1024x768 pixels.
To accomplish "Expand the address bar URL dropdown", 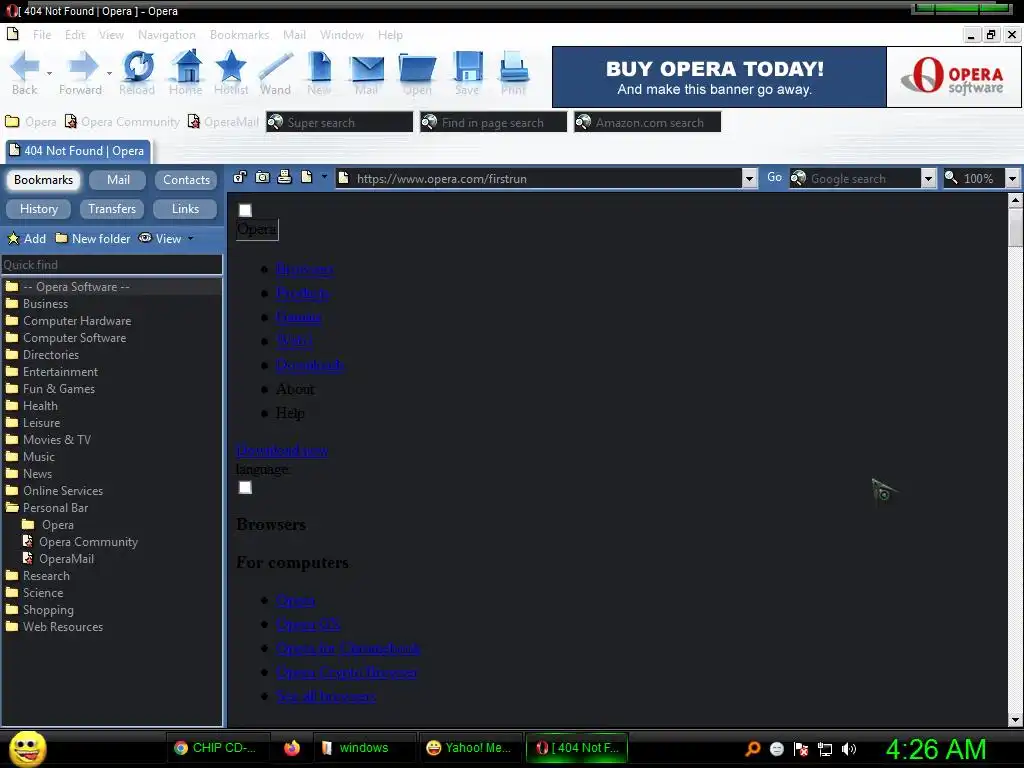I will tap(749, 178).
